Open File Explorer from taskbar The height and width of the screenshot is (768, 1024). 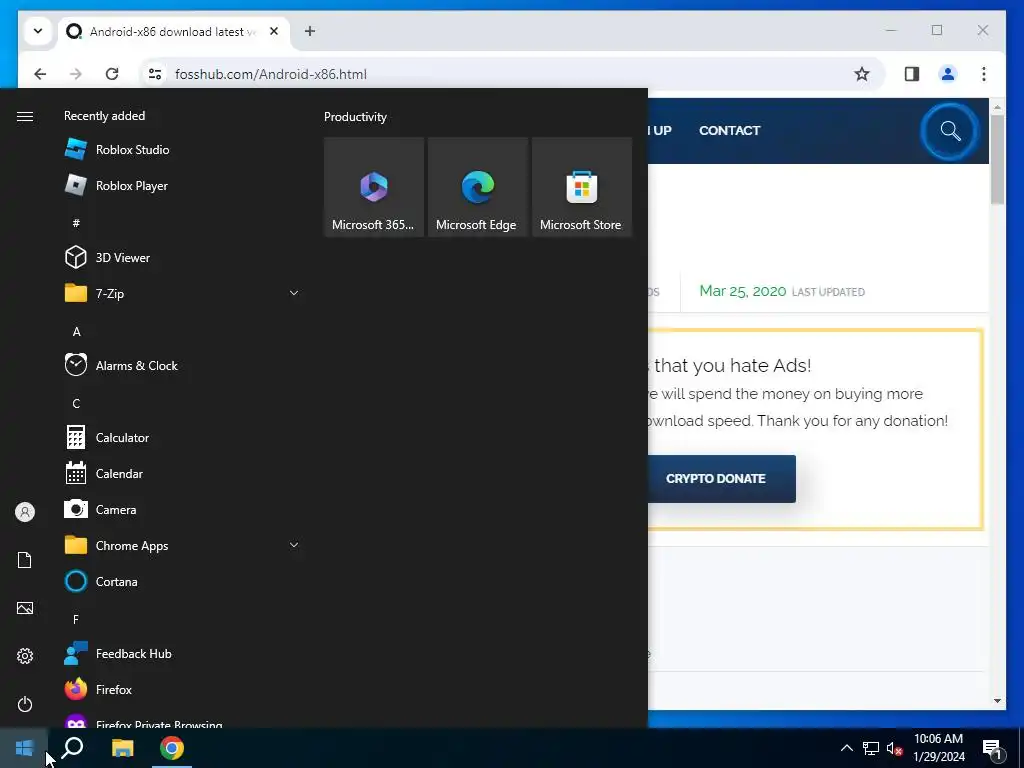coord(122,748)
